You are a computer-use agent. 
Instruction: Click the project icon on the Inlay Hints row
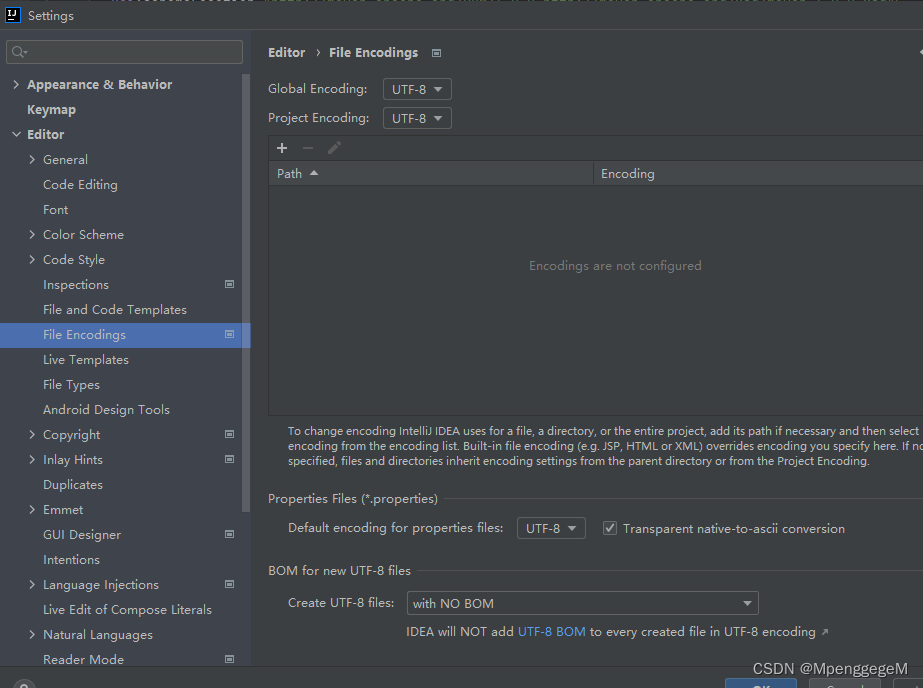point(230,459)
